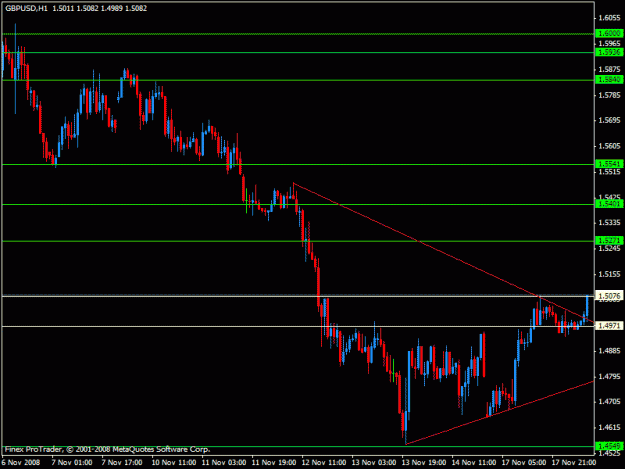Select the 1.4549 green price label
The height and width of the screenshot is (469, 625).
tap(609, 446)
